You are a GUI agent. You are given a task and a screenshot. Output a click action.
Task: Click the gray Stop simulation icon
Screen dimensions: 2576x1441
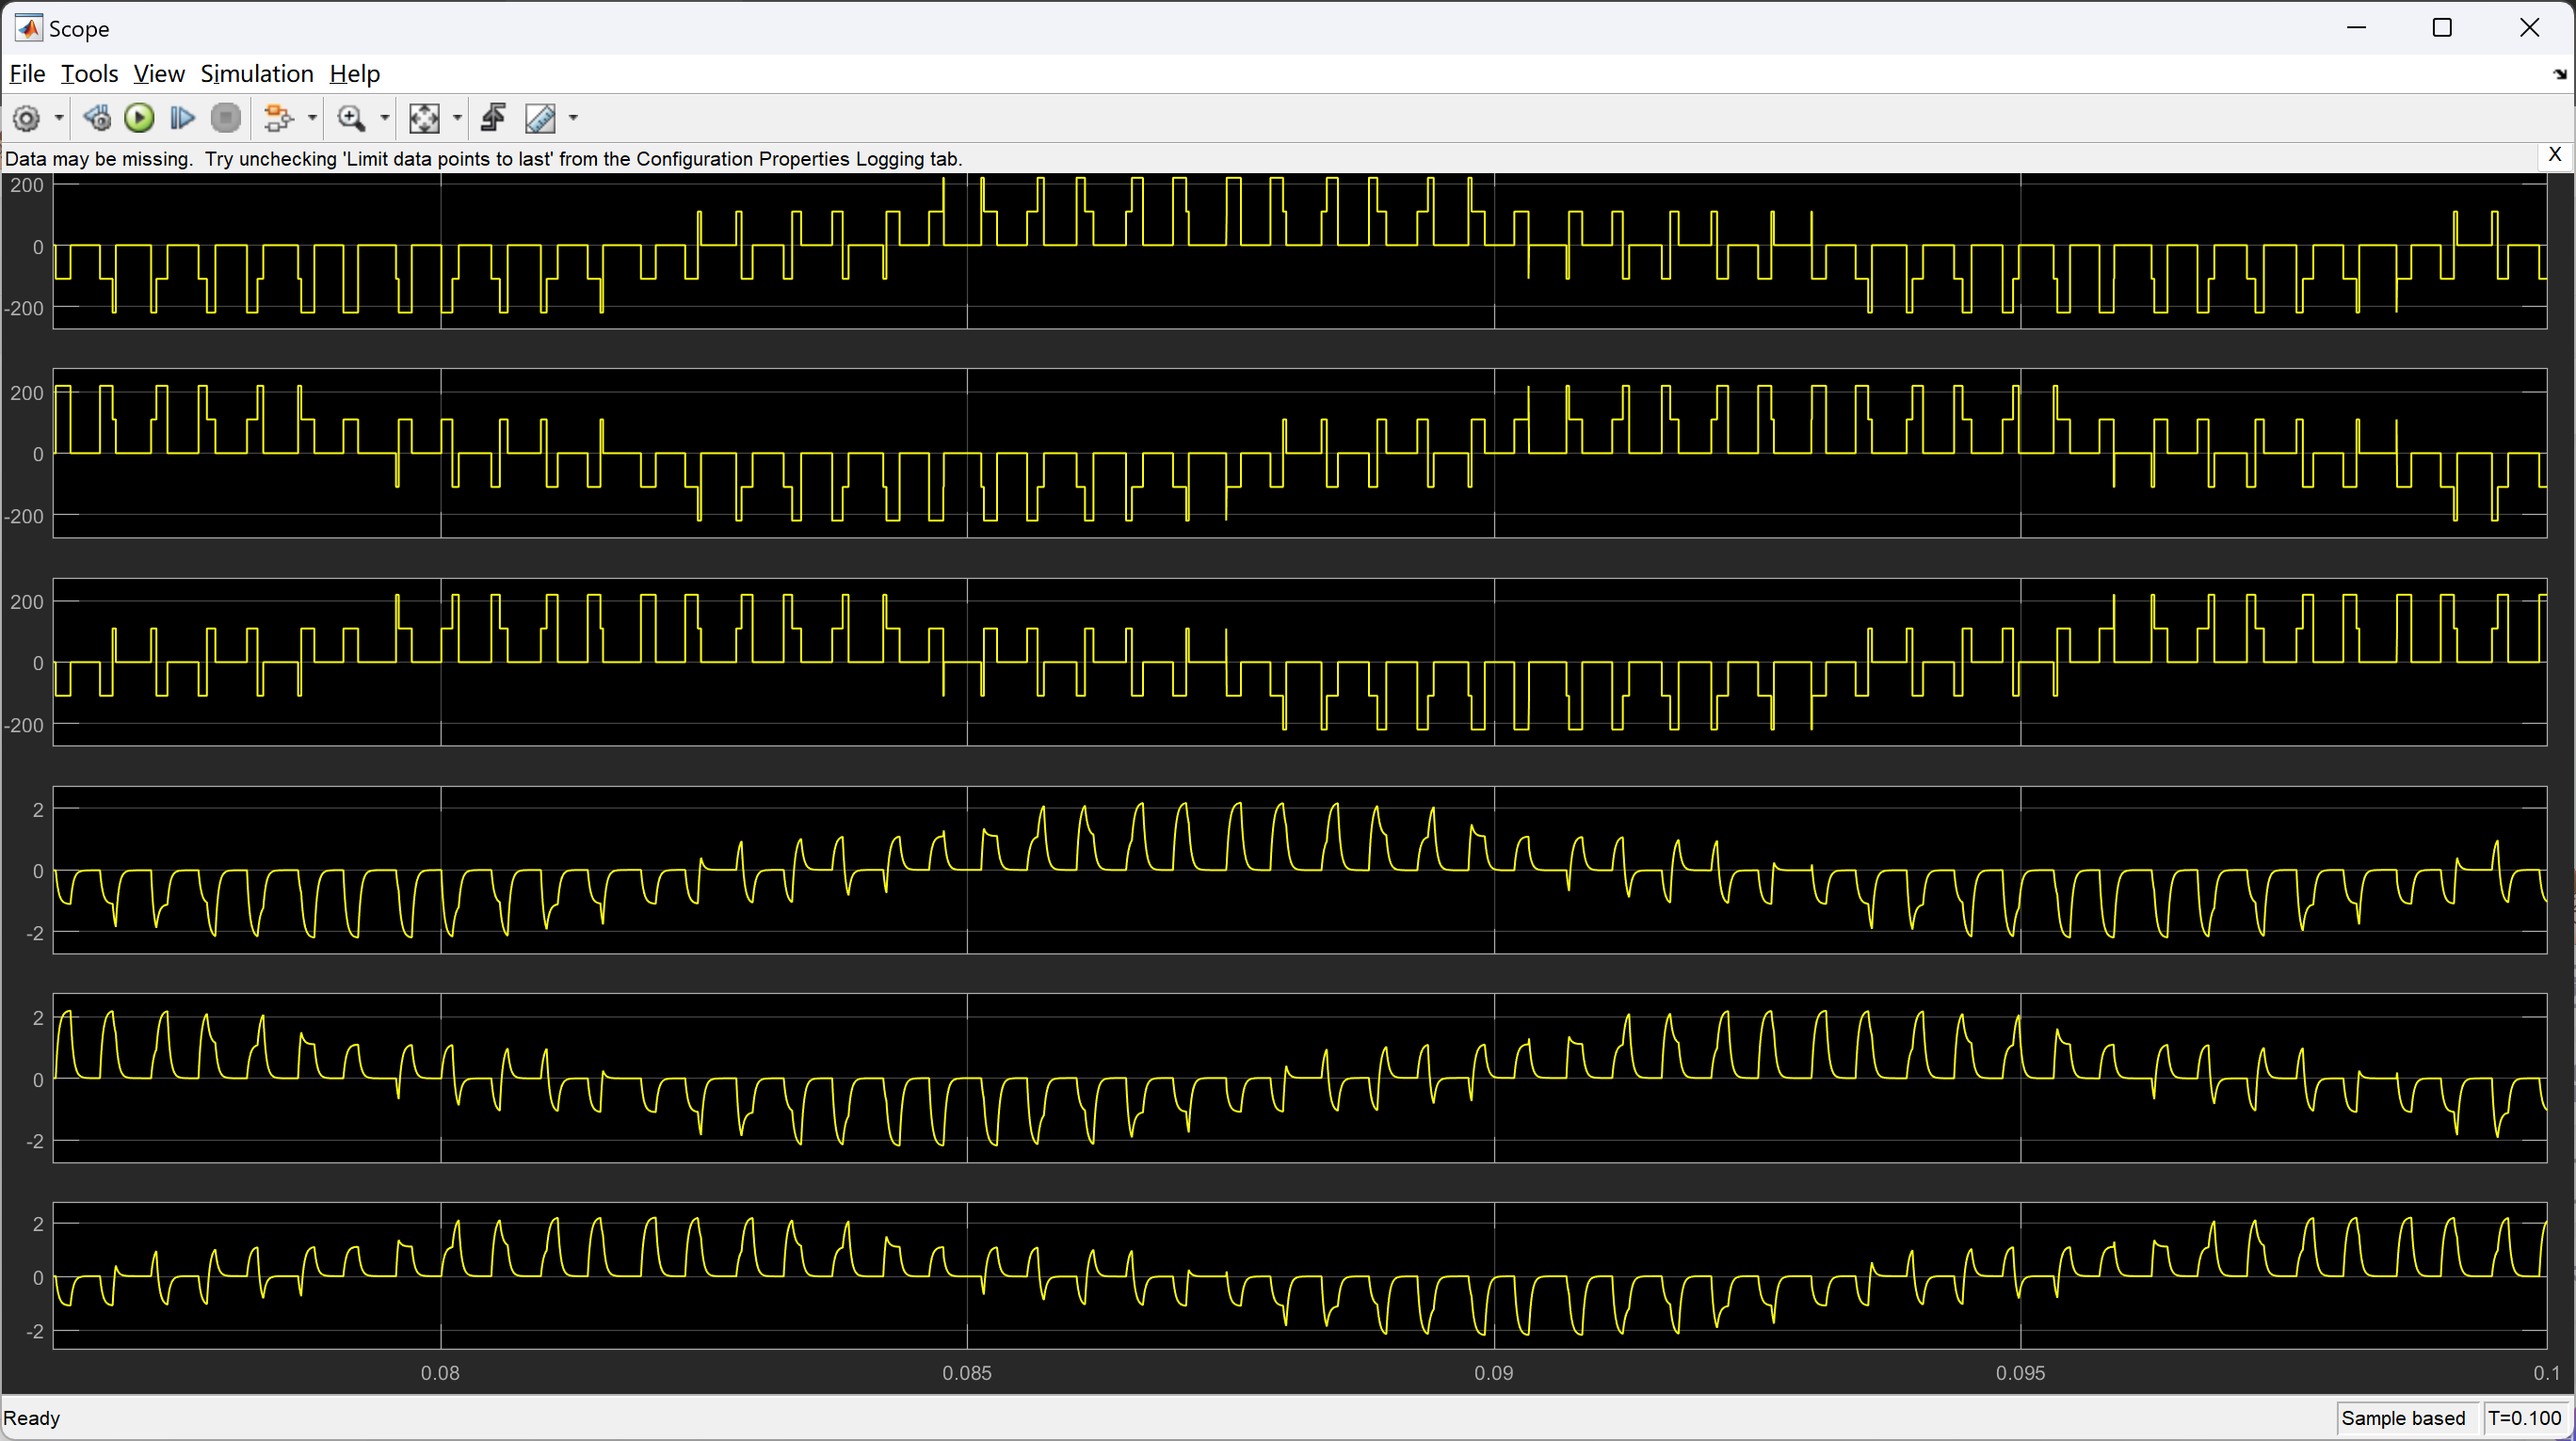pos(226,118)
